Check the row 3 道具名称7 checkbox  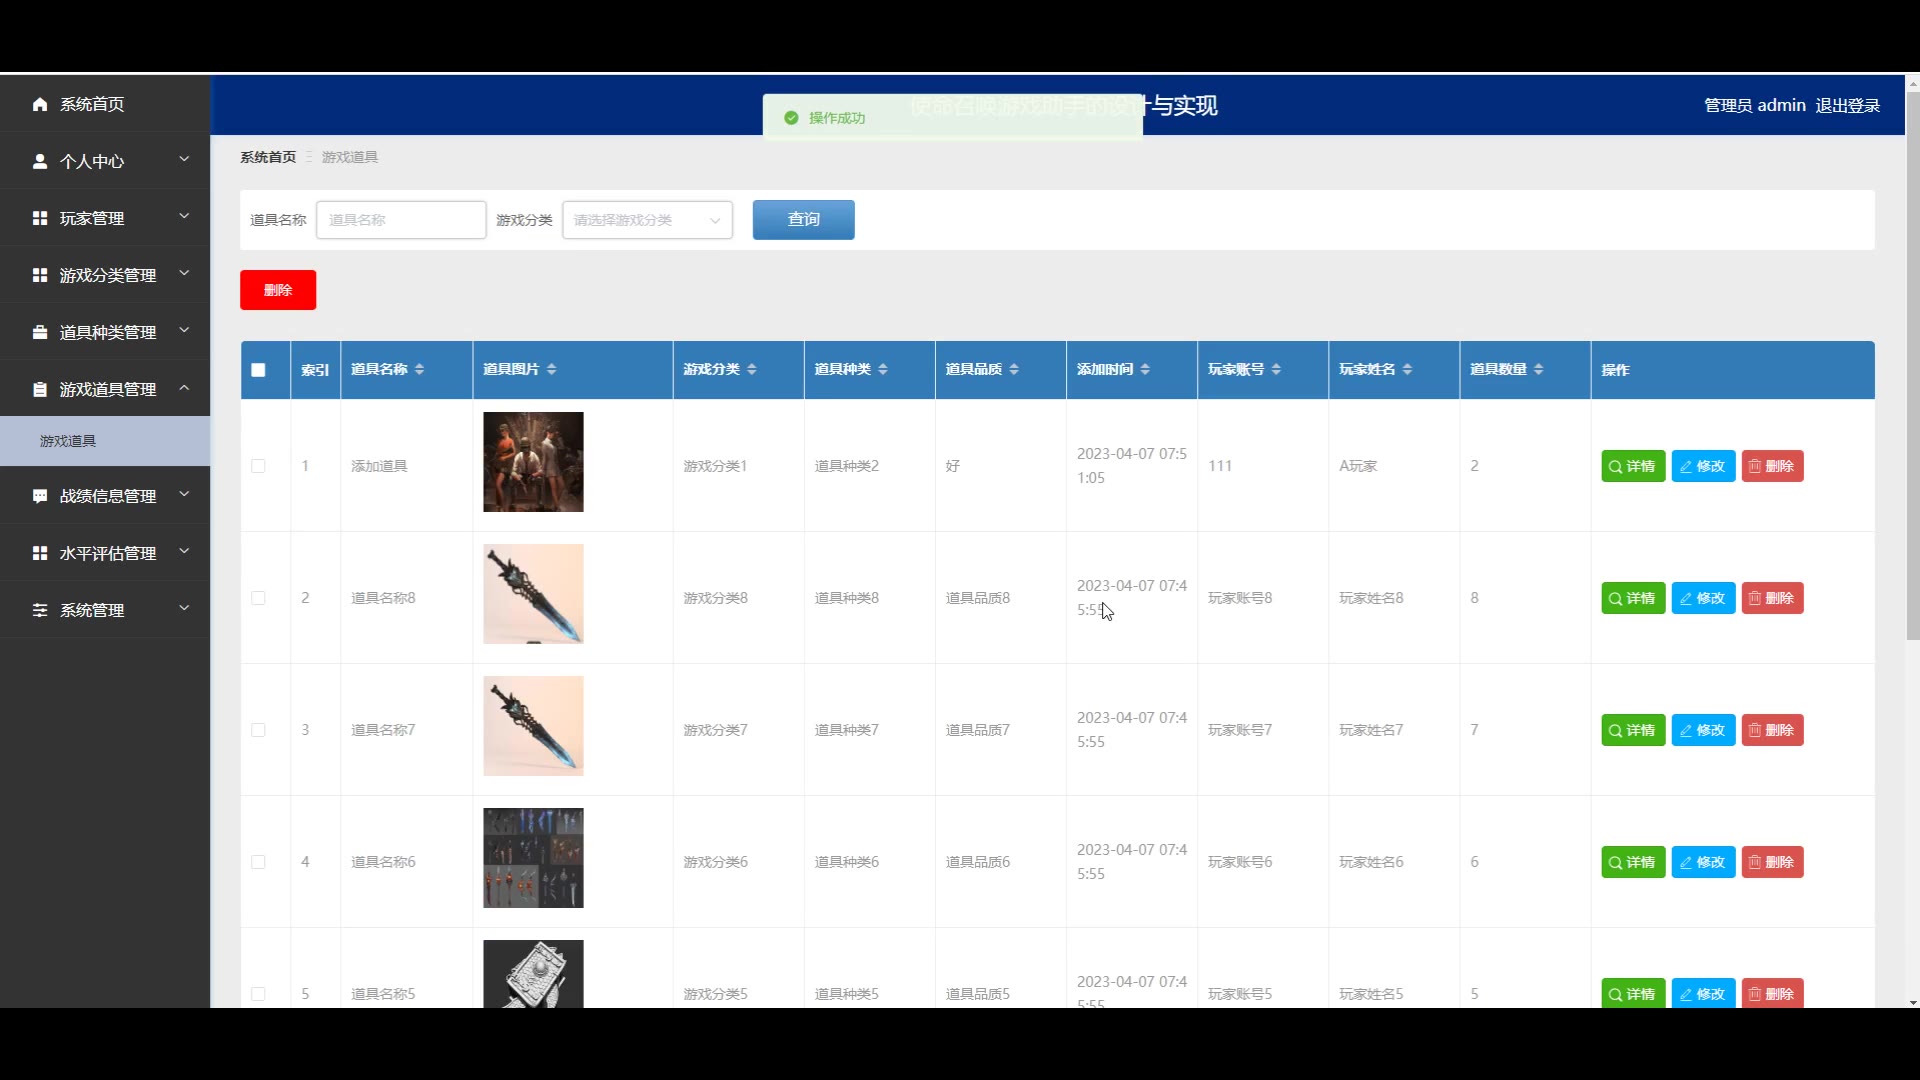point(258,730)
